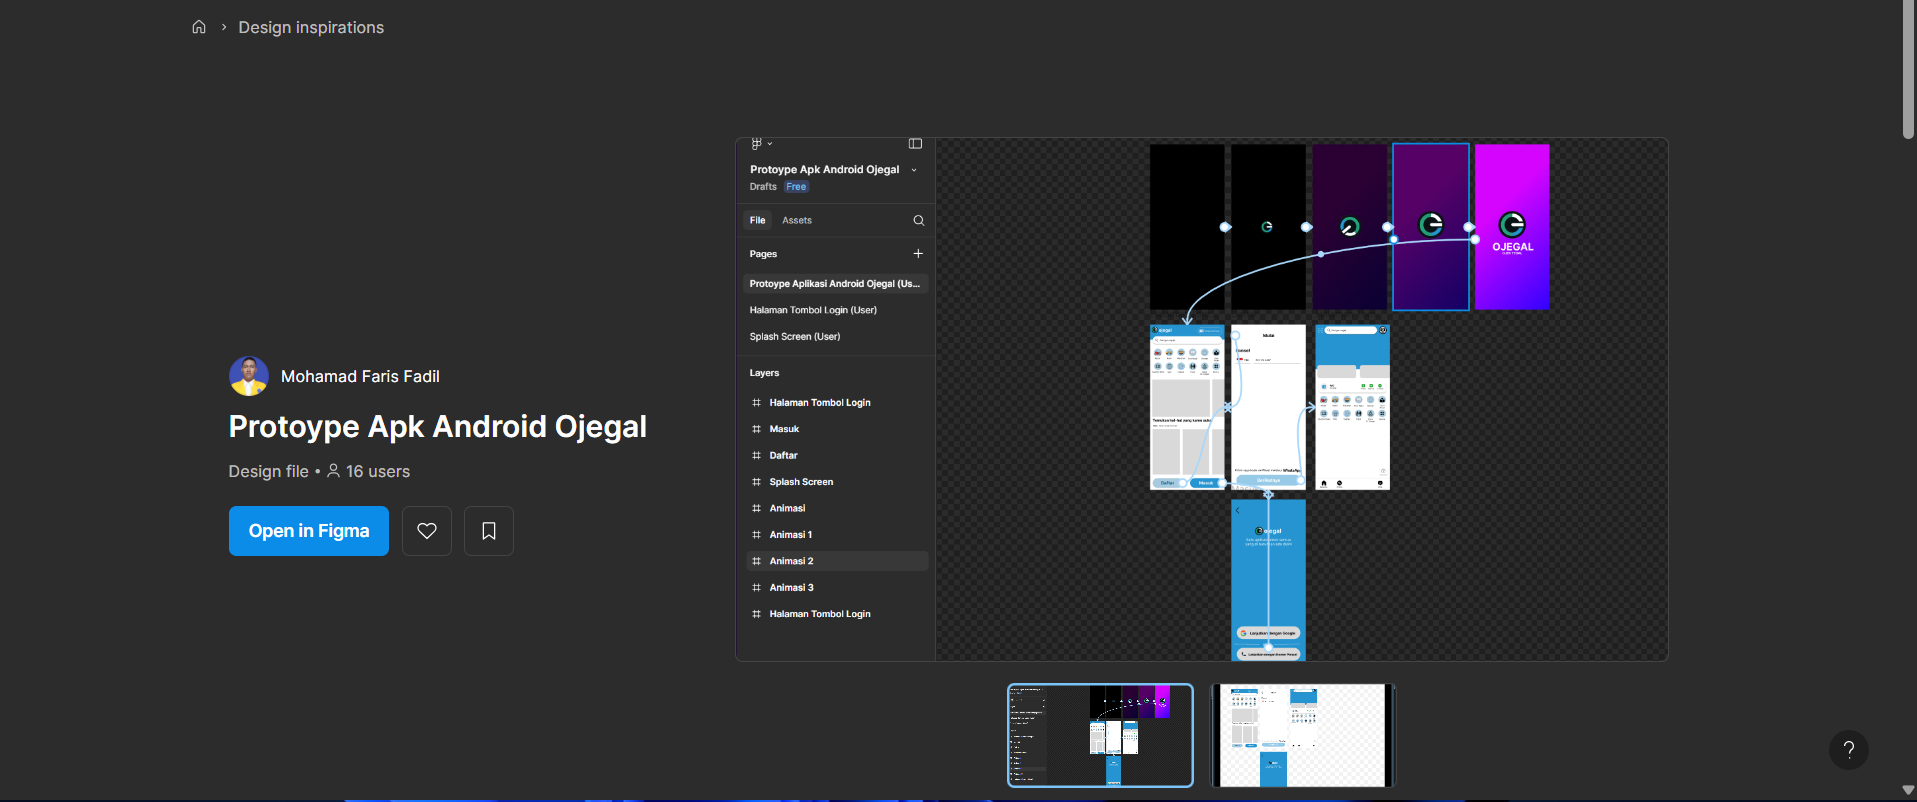
Task: Select the Animasi 2 layer
Action: (791, 561)
